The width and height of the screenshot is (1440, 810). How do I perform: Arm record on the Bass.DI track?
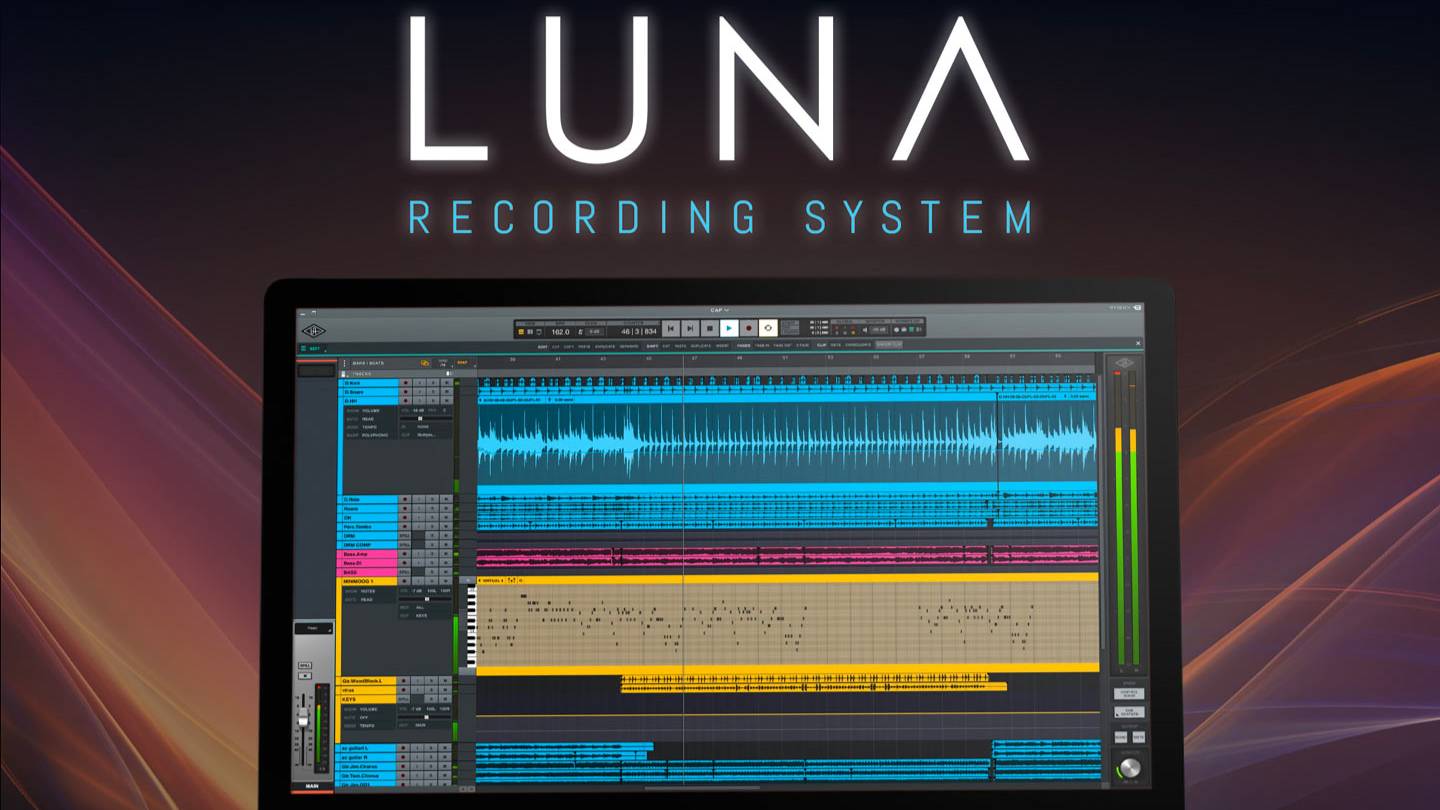point(404,563)
